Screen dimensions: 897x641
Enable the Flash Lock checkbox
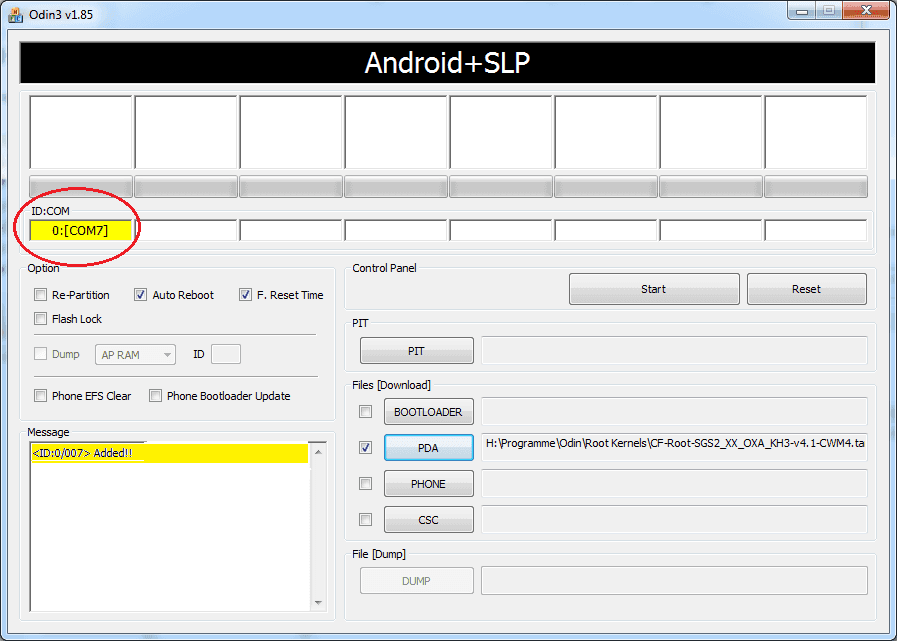[40, 319]
